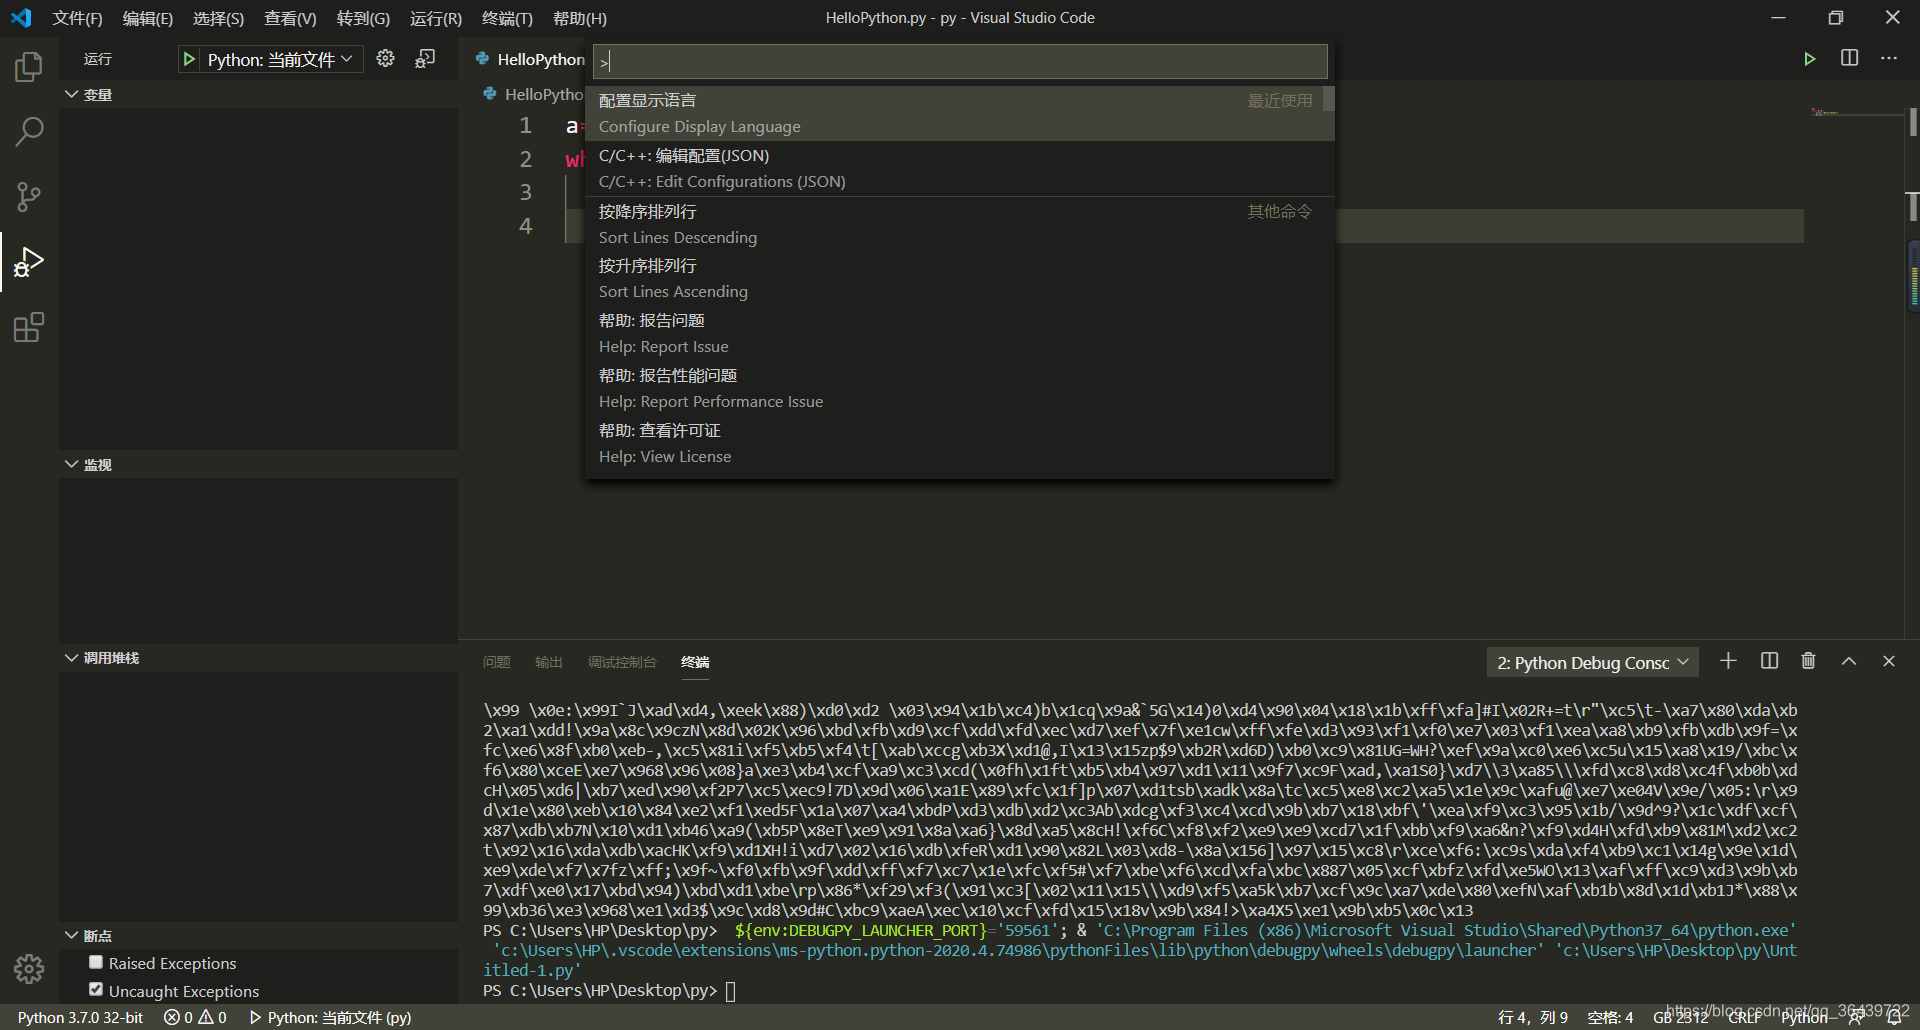
Task: Click line number 4 in editor gutter
Action: pyautogui.click(x=525, y=226)
